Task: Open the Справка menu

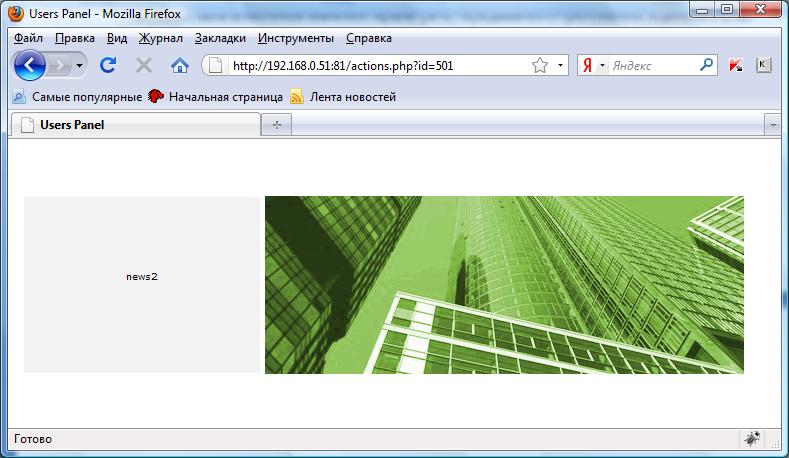Action: click(369, 38)
